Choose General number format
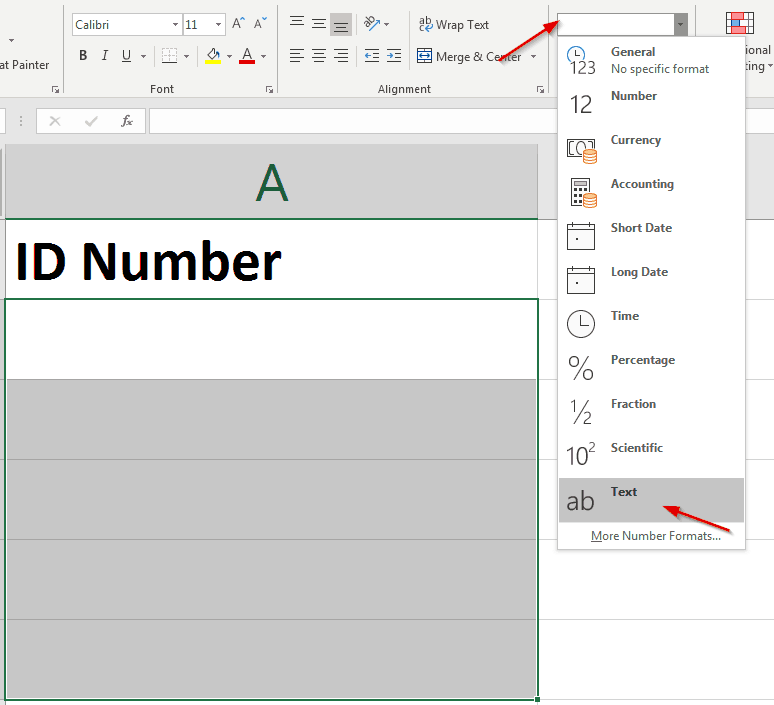The image size is (774, 705). tap(651, 60)
